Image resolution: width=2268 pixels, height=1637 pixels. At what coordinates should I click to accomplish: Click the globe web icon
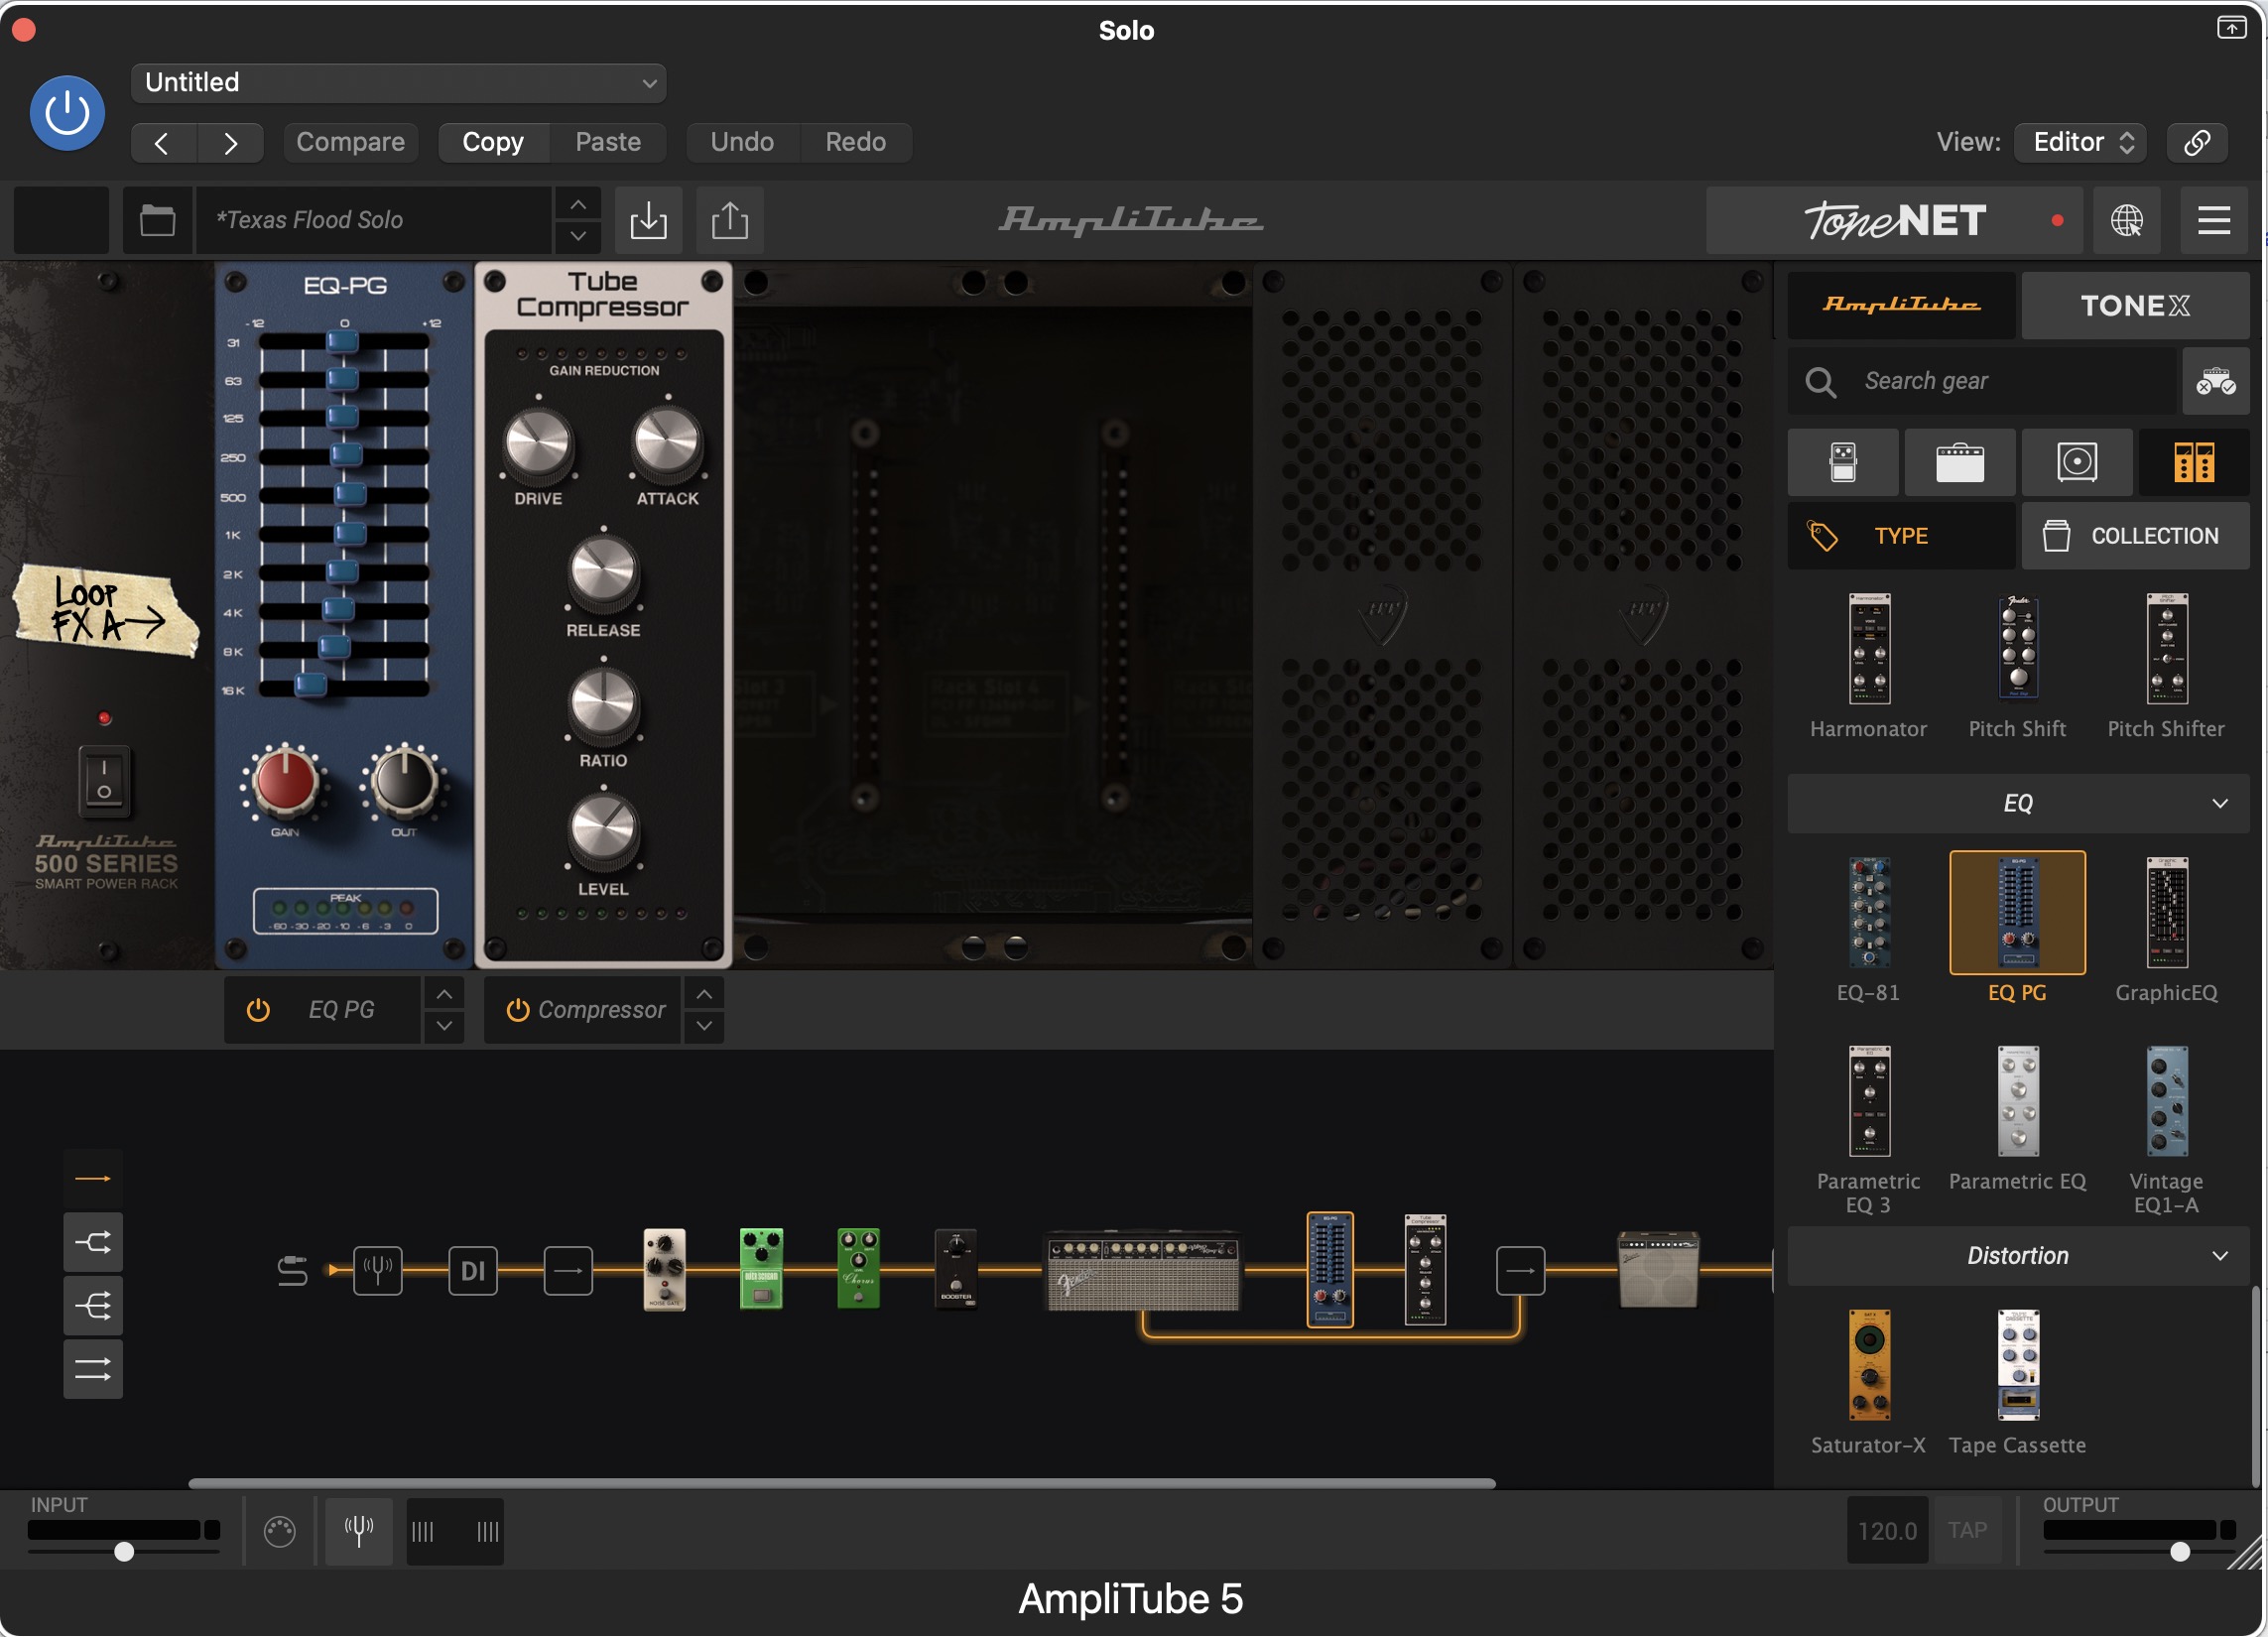[x=2126, y=220]
